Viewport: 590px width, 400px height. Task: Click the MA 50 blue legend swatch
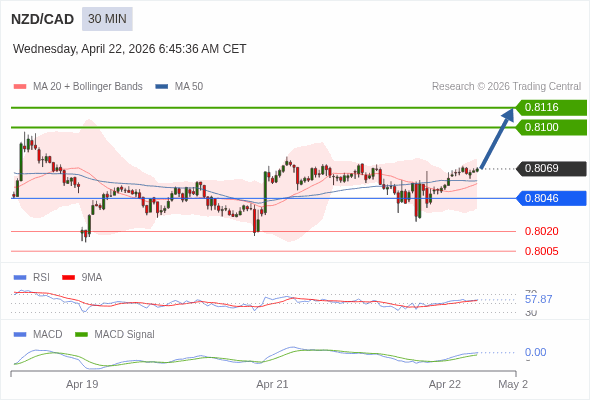162,87
